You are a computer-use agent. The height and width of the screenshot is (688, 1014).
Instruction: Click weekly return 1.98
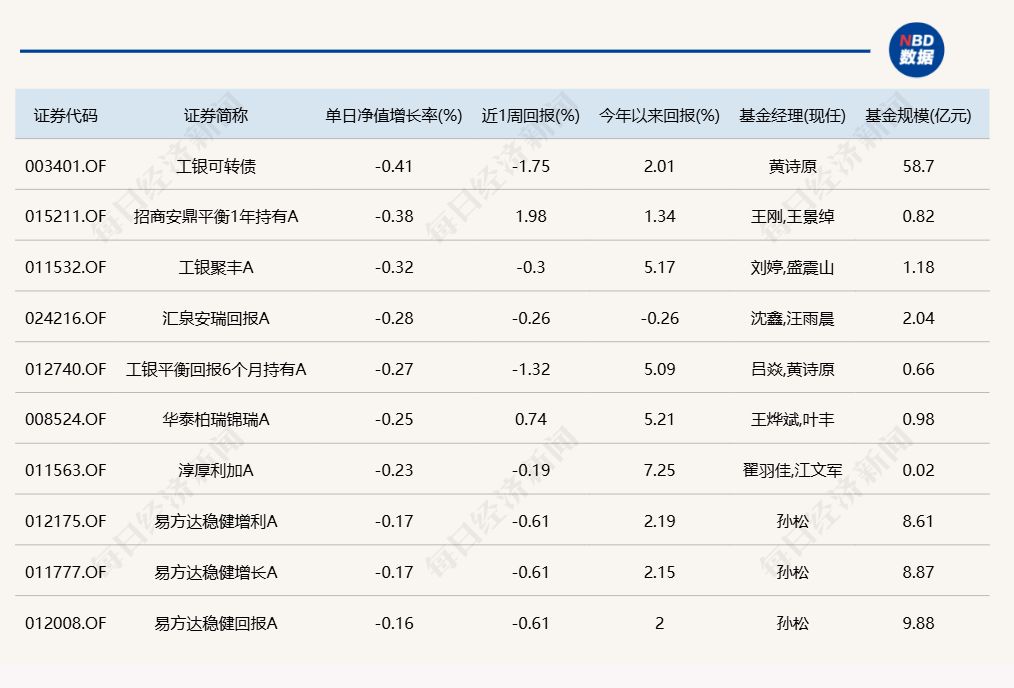531,217
